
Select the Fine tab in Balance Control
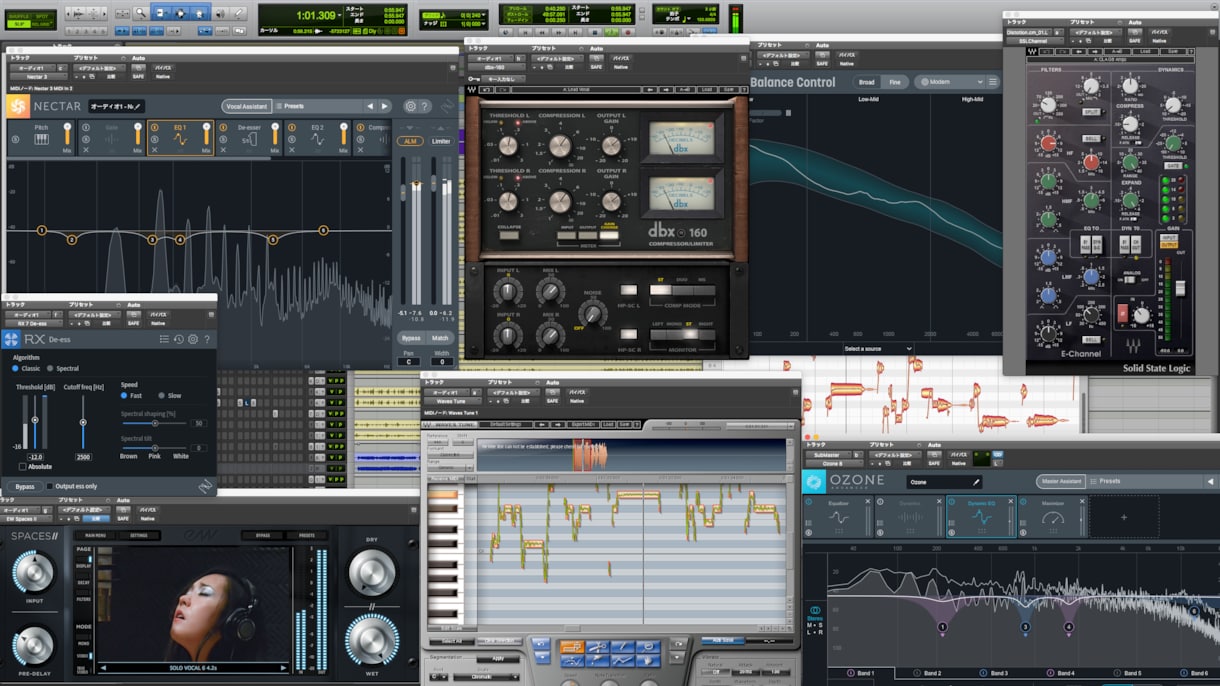[894, 82]
